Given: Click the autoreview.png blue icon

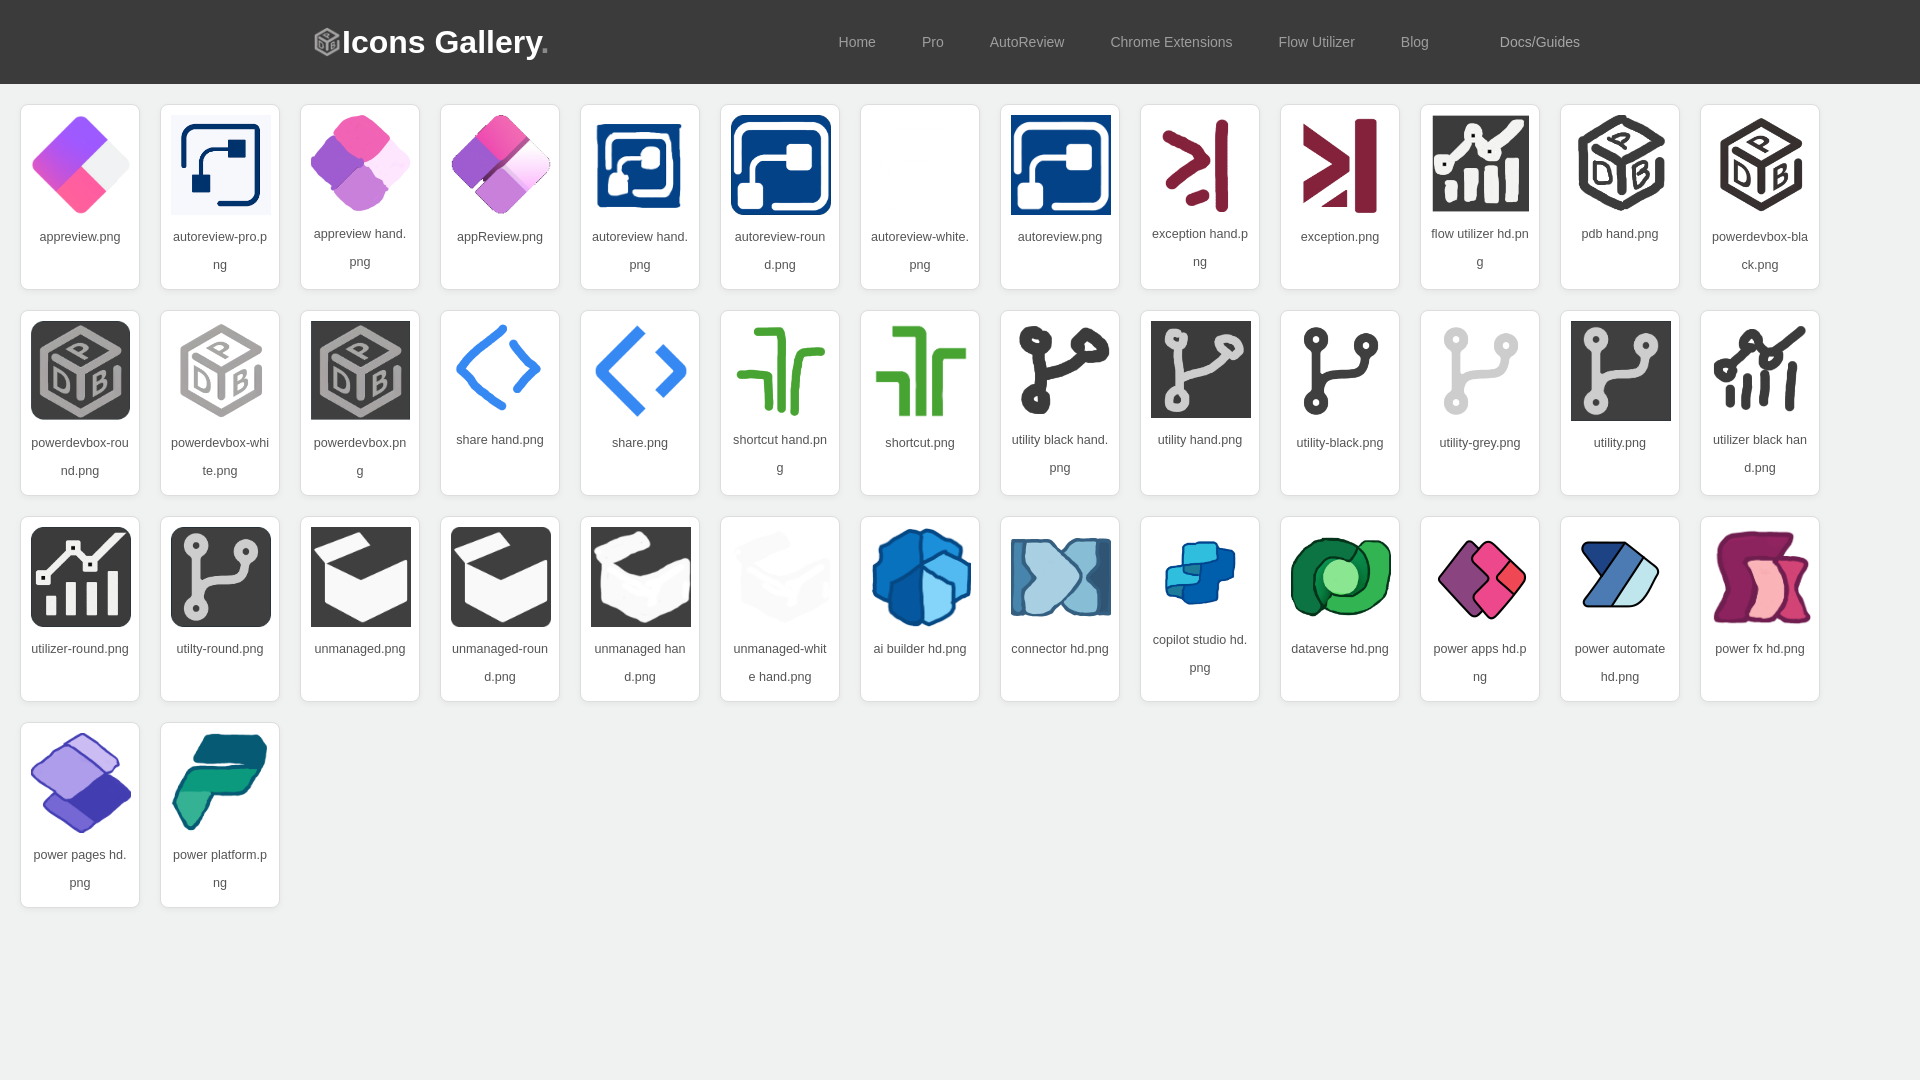Looking at the screenshot, I should point(1060,165).
